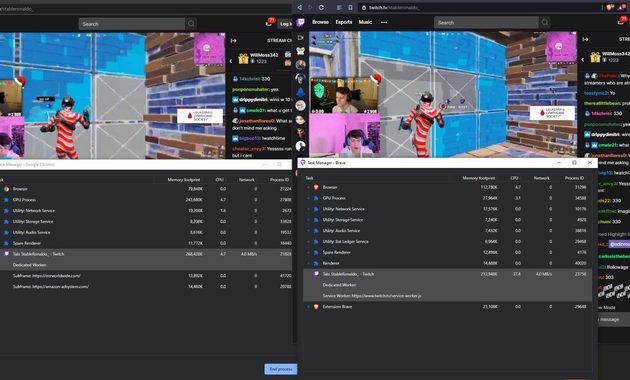The width and height of the screenshot is (630, 380).
Task: Open the three-dot more menu beside Music
Action: [384, 22]
